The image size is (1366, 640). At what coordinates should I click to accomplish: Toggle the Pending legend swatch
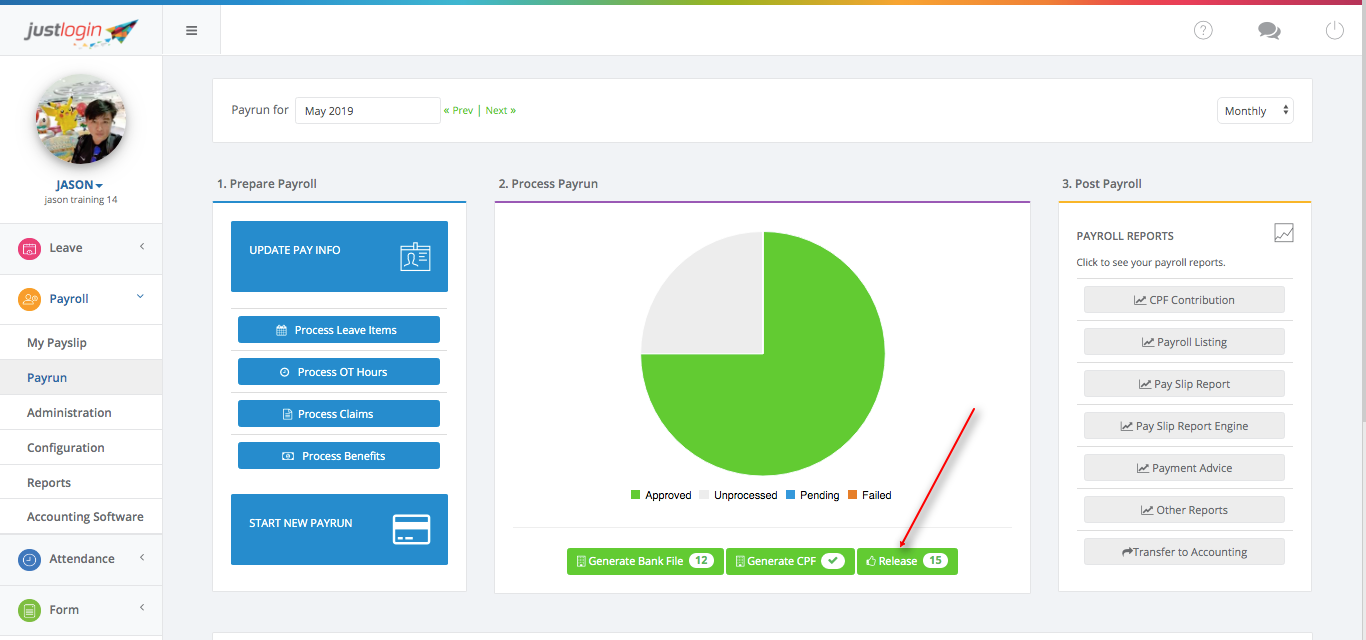point(790,495)
